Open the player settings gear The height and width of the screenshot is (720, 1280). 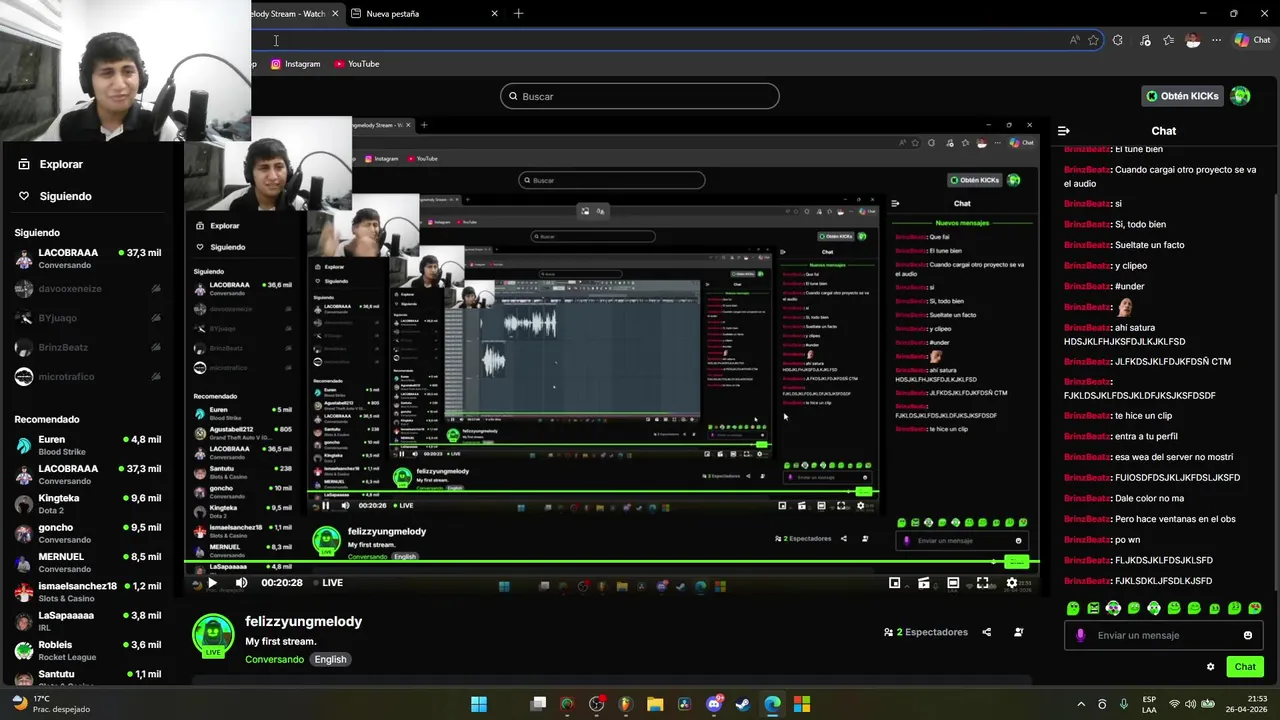click(1012, 583)
